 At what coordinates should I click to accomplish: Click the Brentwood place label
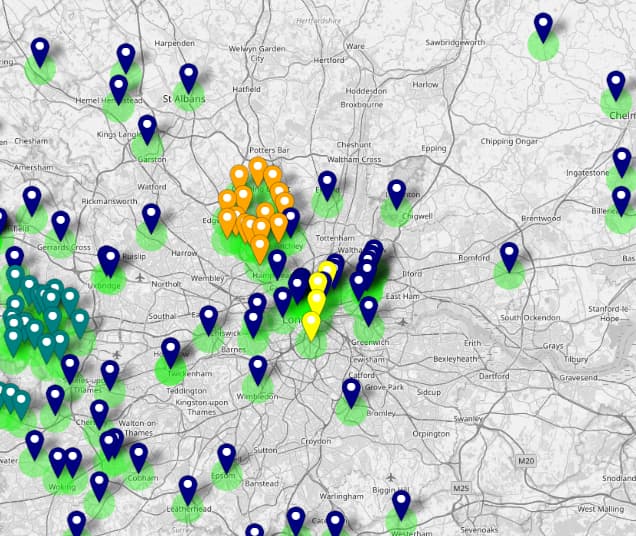tap(541, 218)
